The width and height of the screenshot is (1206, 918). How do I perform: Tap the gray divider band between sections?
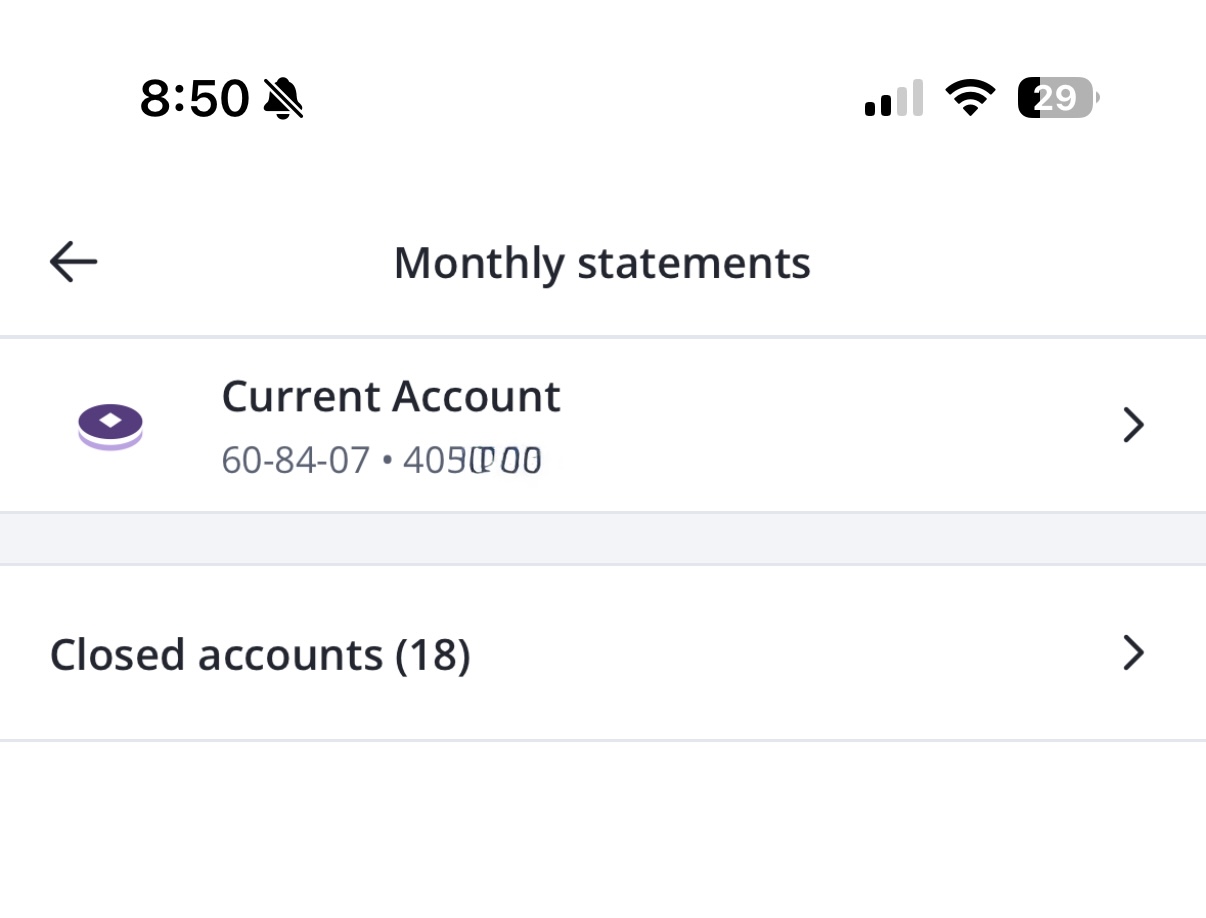pyautogui.click(x=603, y=539)
